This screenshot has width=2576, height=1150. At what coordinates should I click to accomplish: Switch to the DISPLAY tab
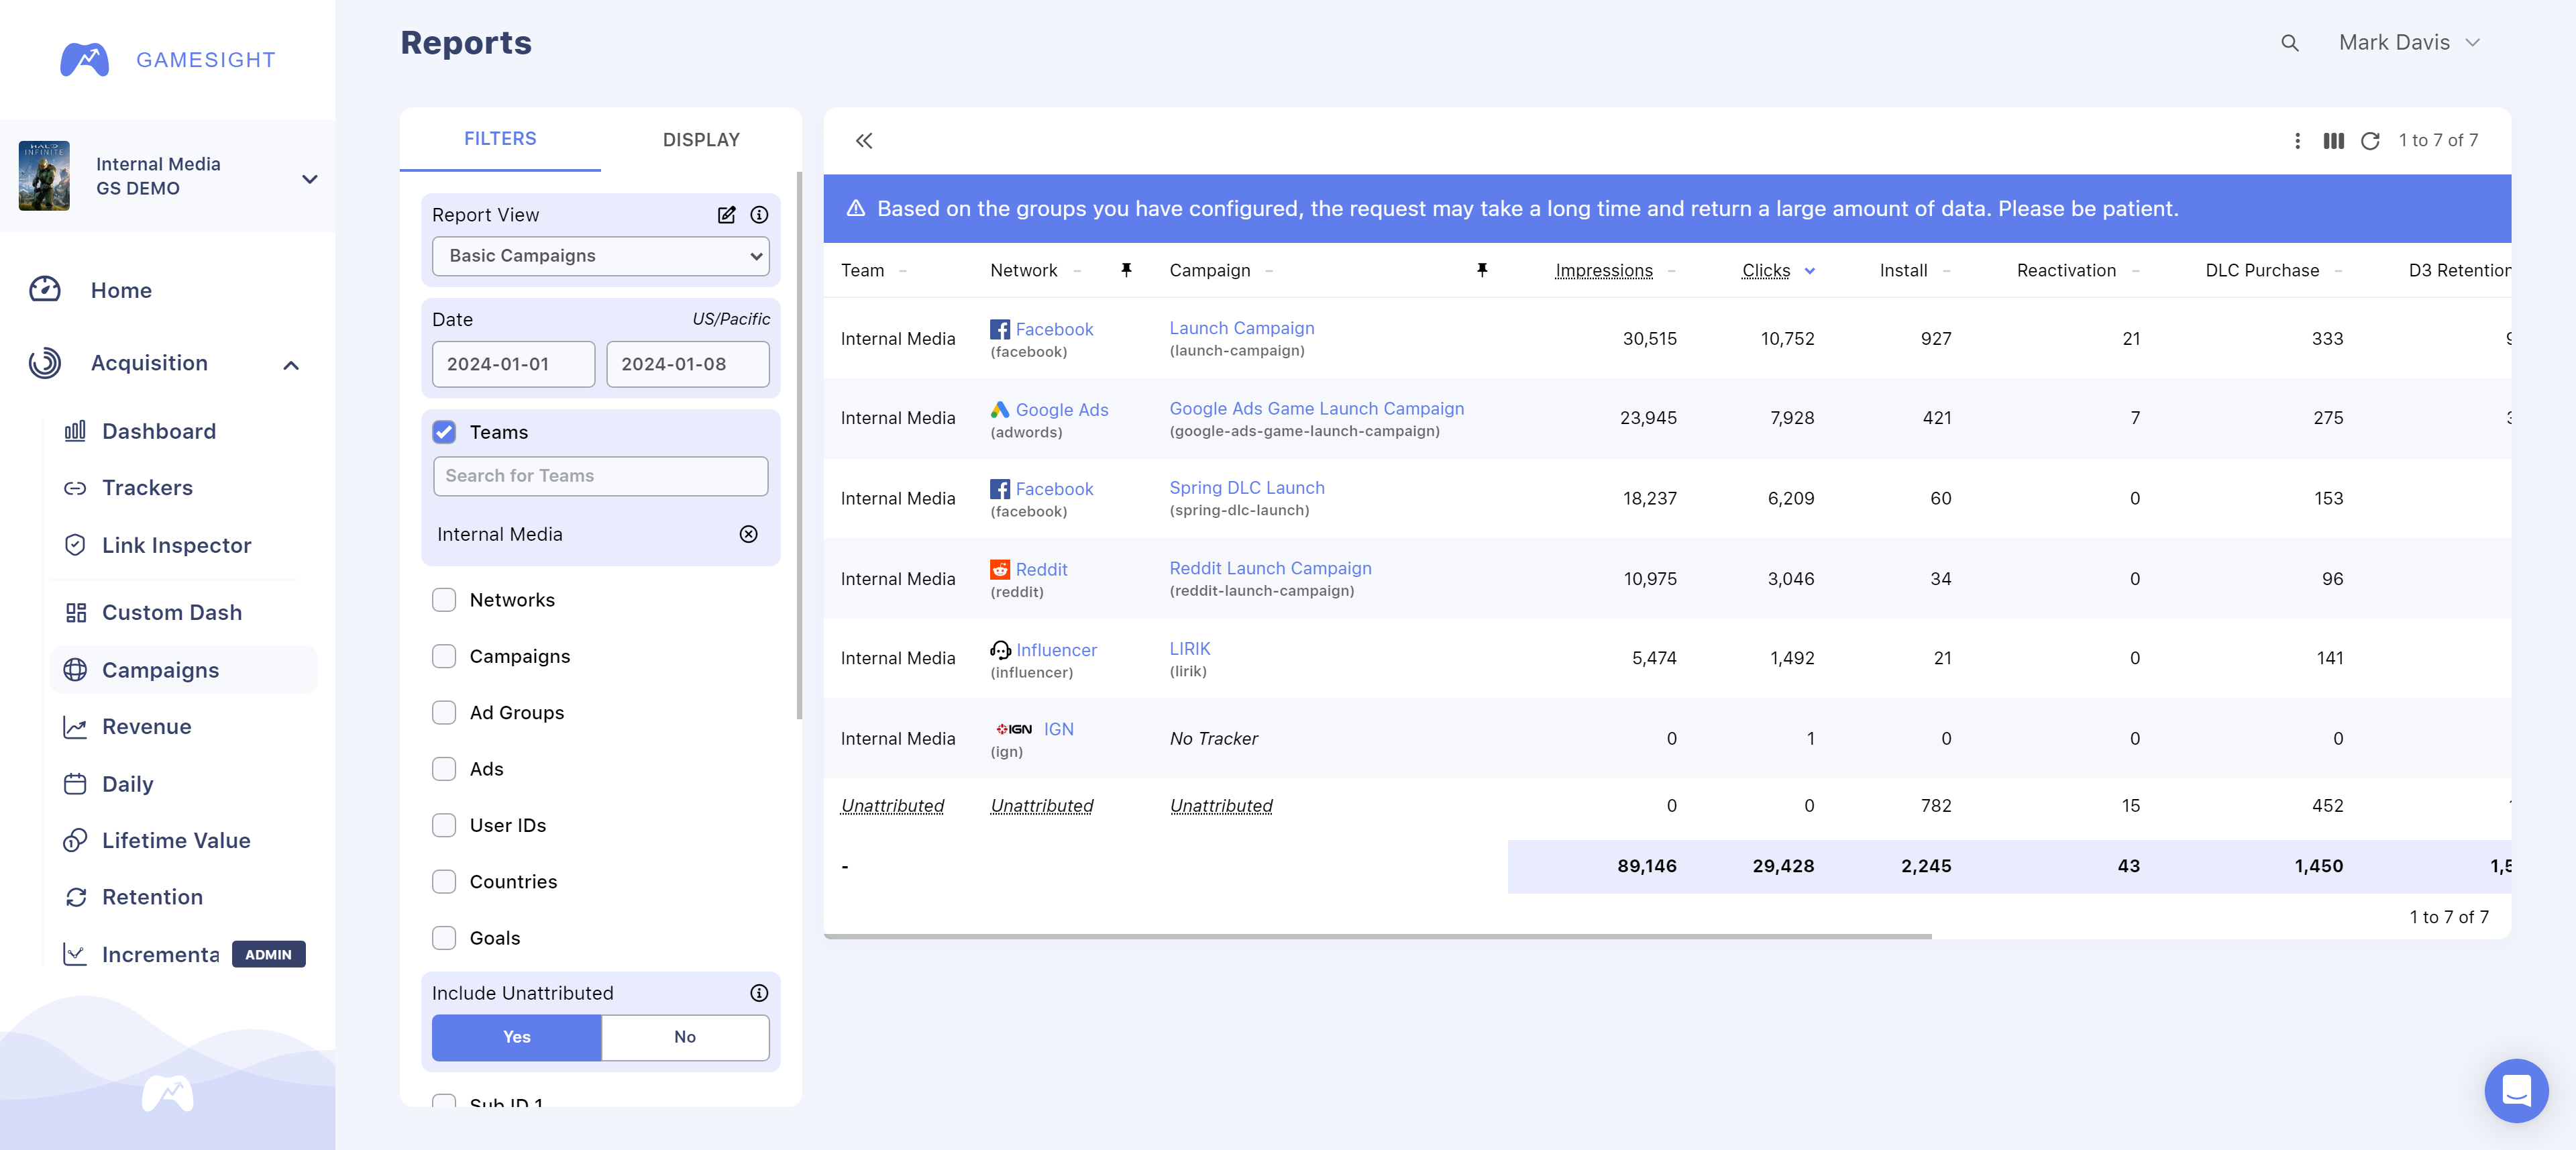(701, 140)
